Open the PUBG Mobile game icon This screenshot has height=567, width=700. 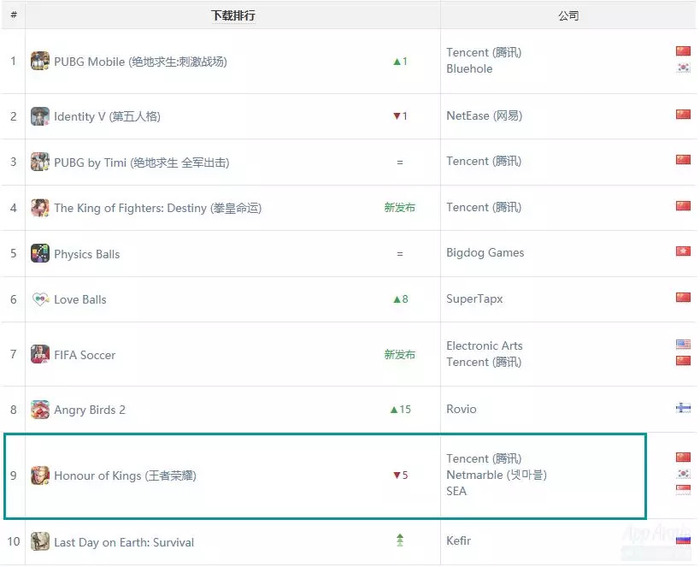click(40, 61)
